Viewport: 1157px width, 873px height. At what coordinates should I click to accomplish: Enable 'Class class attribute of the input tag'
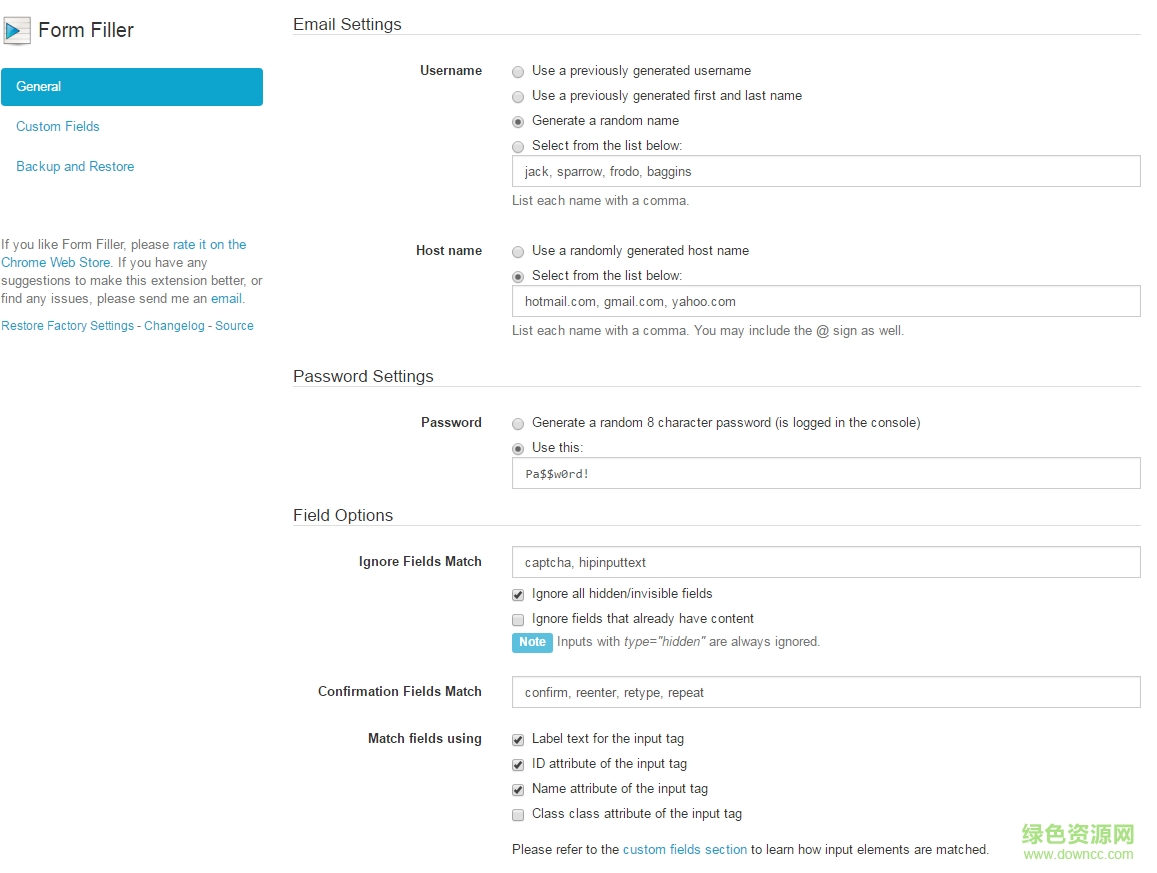518,815
